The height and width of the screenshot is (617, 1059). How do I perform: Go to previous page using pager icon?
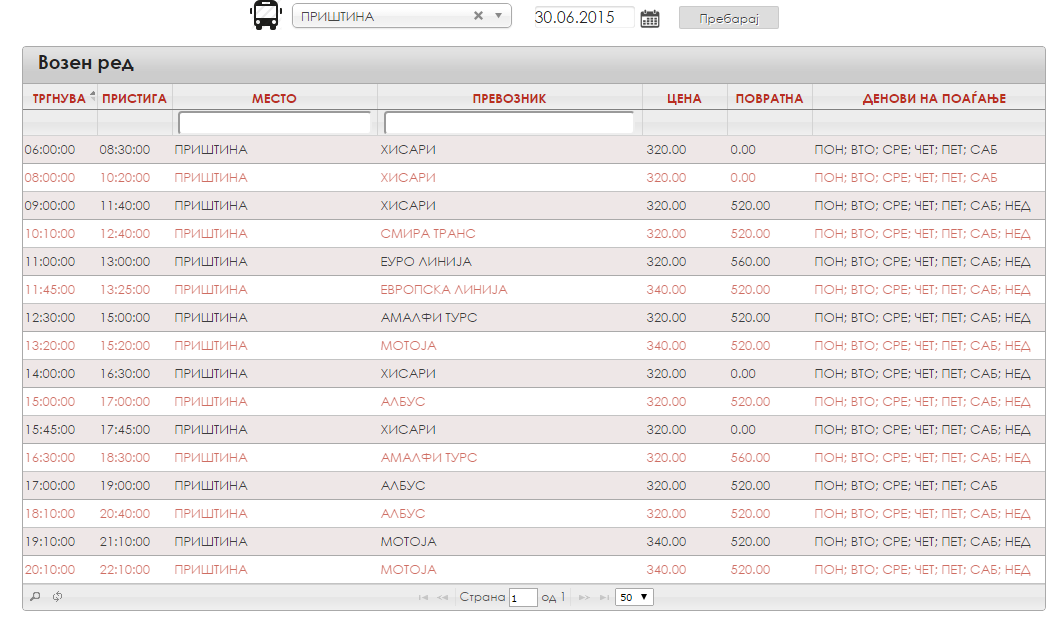pos(442,597)
